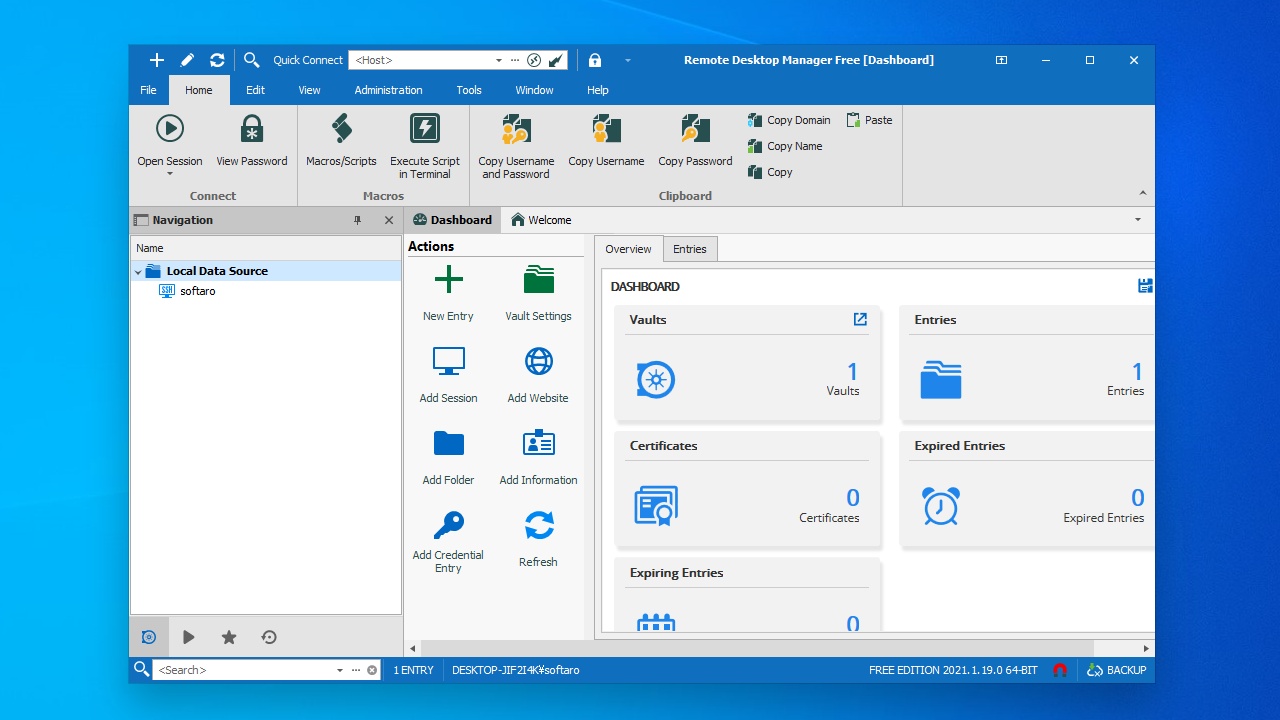
Task: Click the red magnet icon in status bar
Action: [1060, 670]
